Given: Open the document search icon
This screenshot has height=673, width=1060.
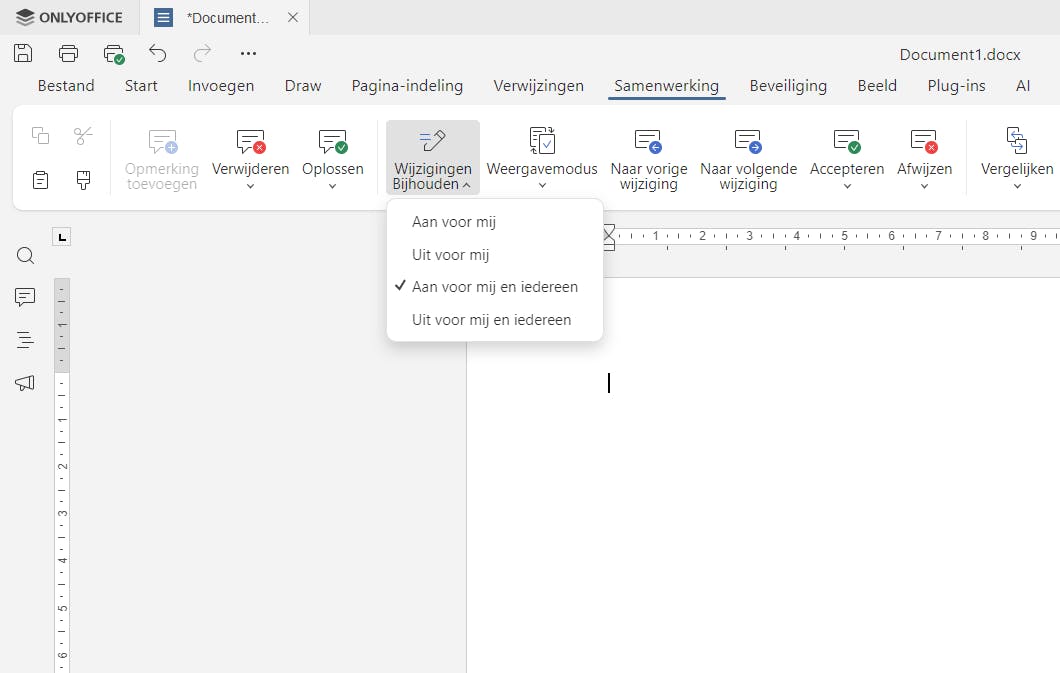Looking at the screenshot, I should pyautogui.click(x=25, y=256).
